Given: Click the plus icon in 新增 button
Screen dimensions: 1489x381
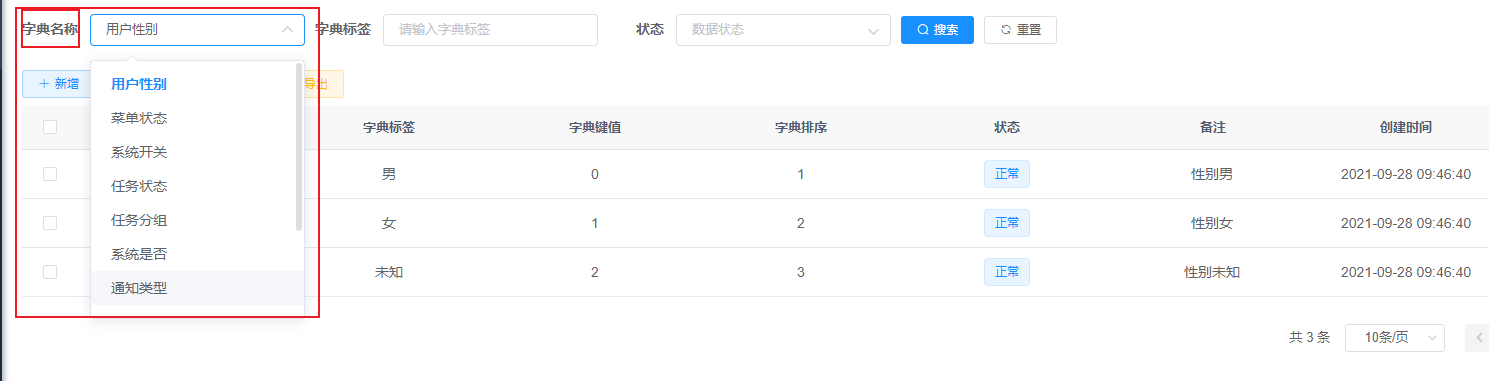Looking at the screenshot, I should click(44, 84).
